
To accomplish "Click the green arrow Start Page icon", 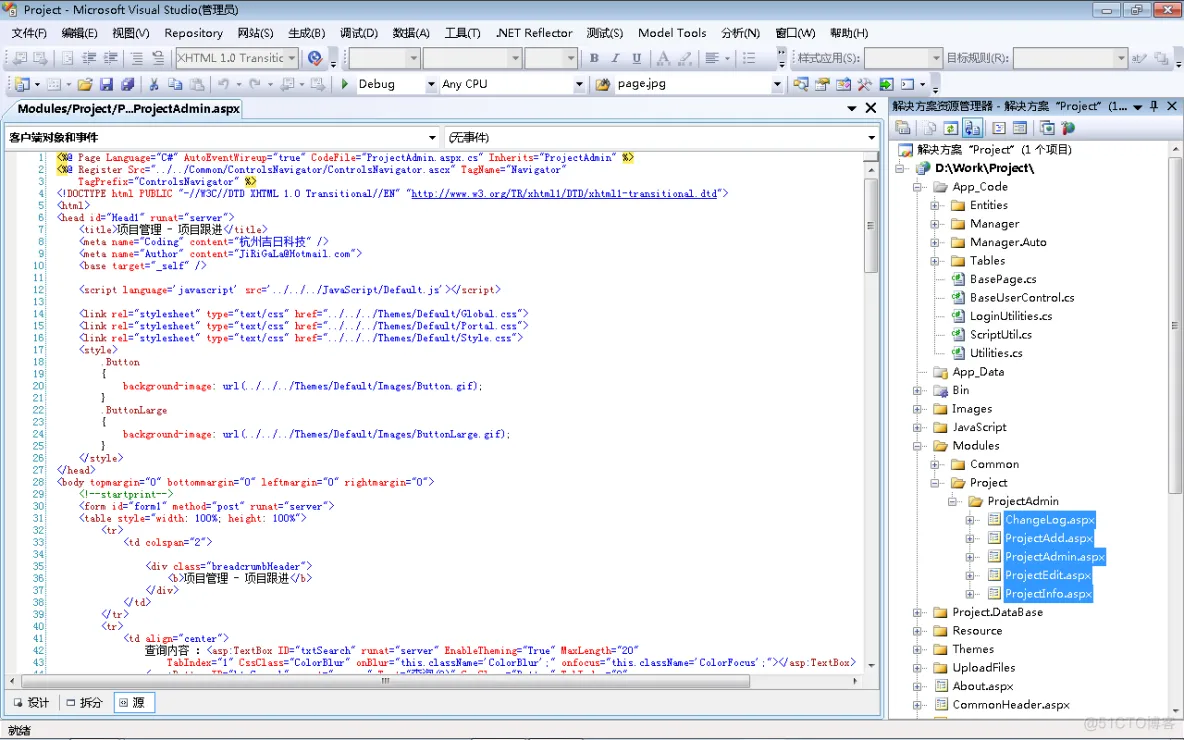I will pos(886,85).
